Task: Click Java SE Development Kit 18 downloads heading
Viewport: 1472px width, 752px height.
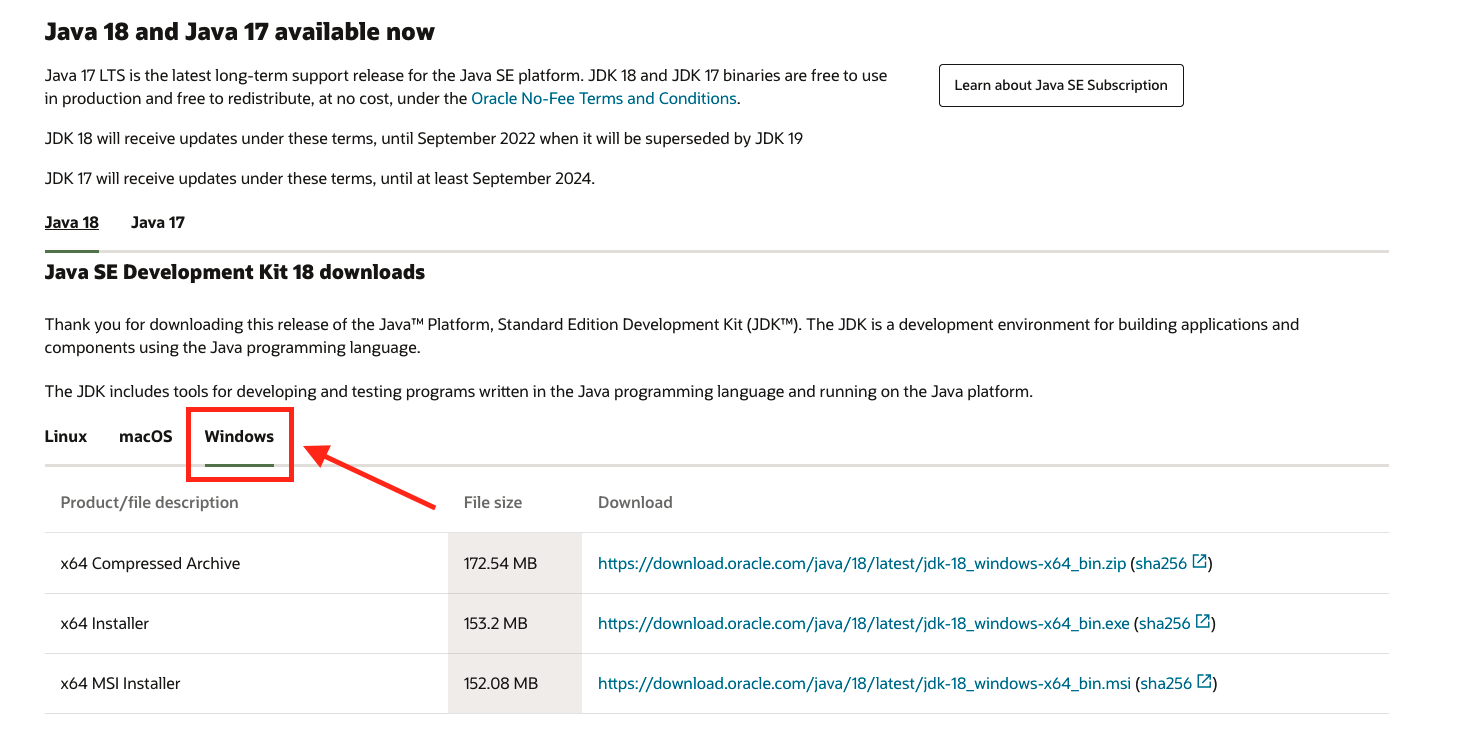Action: (235, 272)
